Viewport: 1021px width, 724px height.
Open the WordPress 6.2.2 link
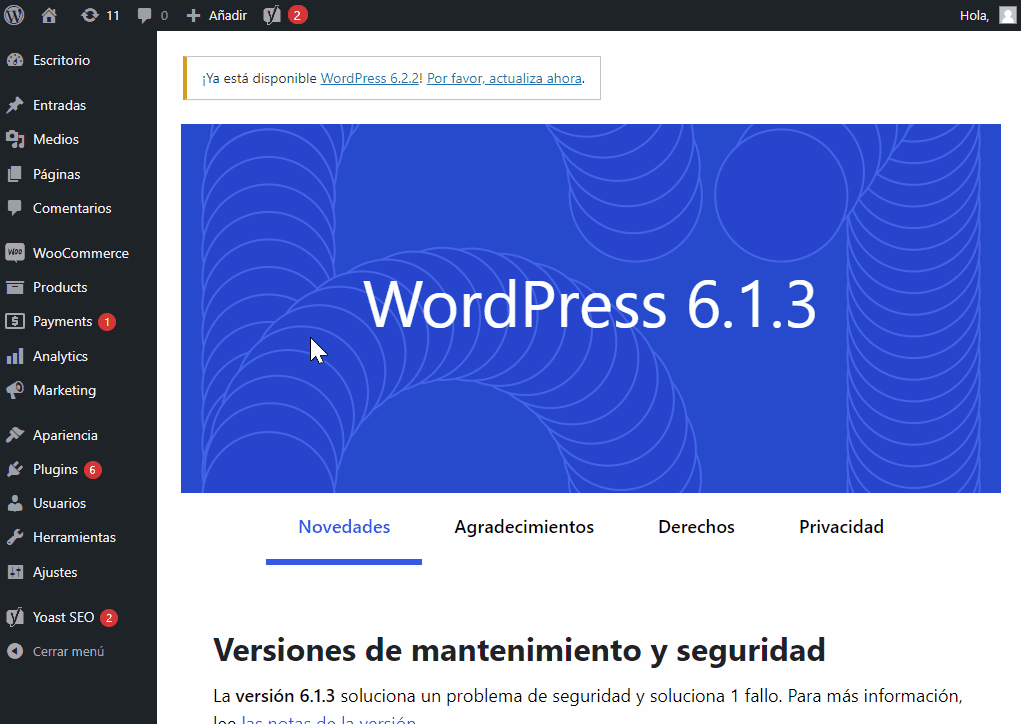click(370, 78)
